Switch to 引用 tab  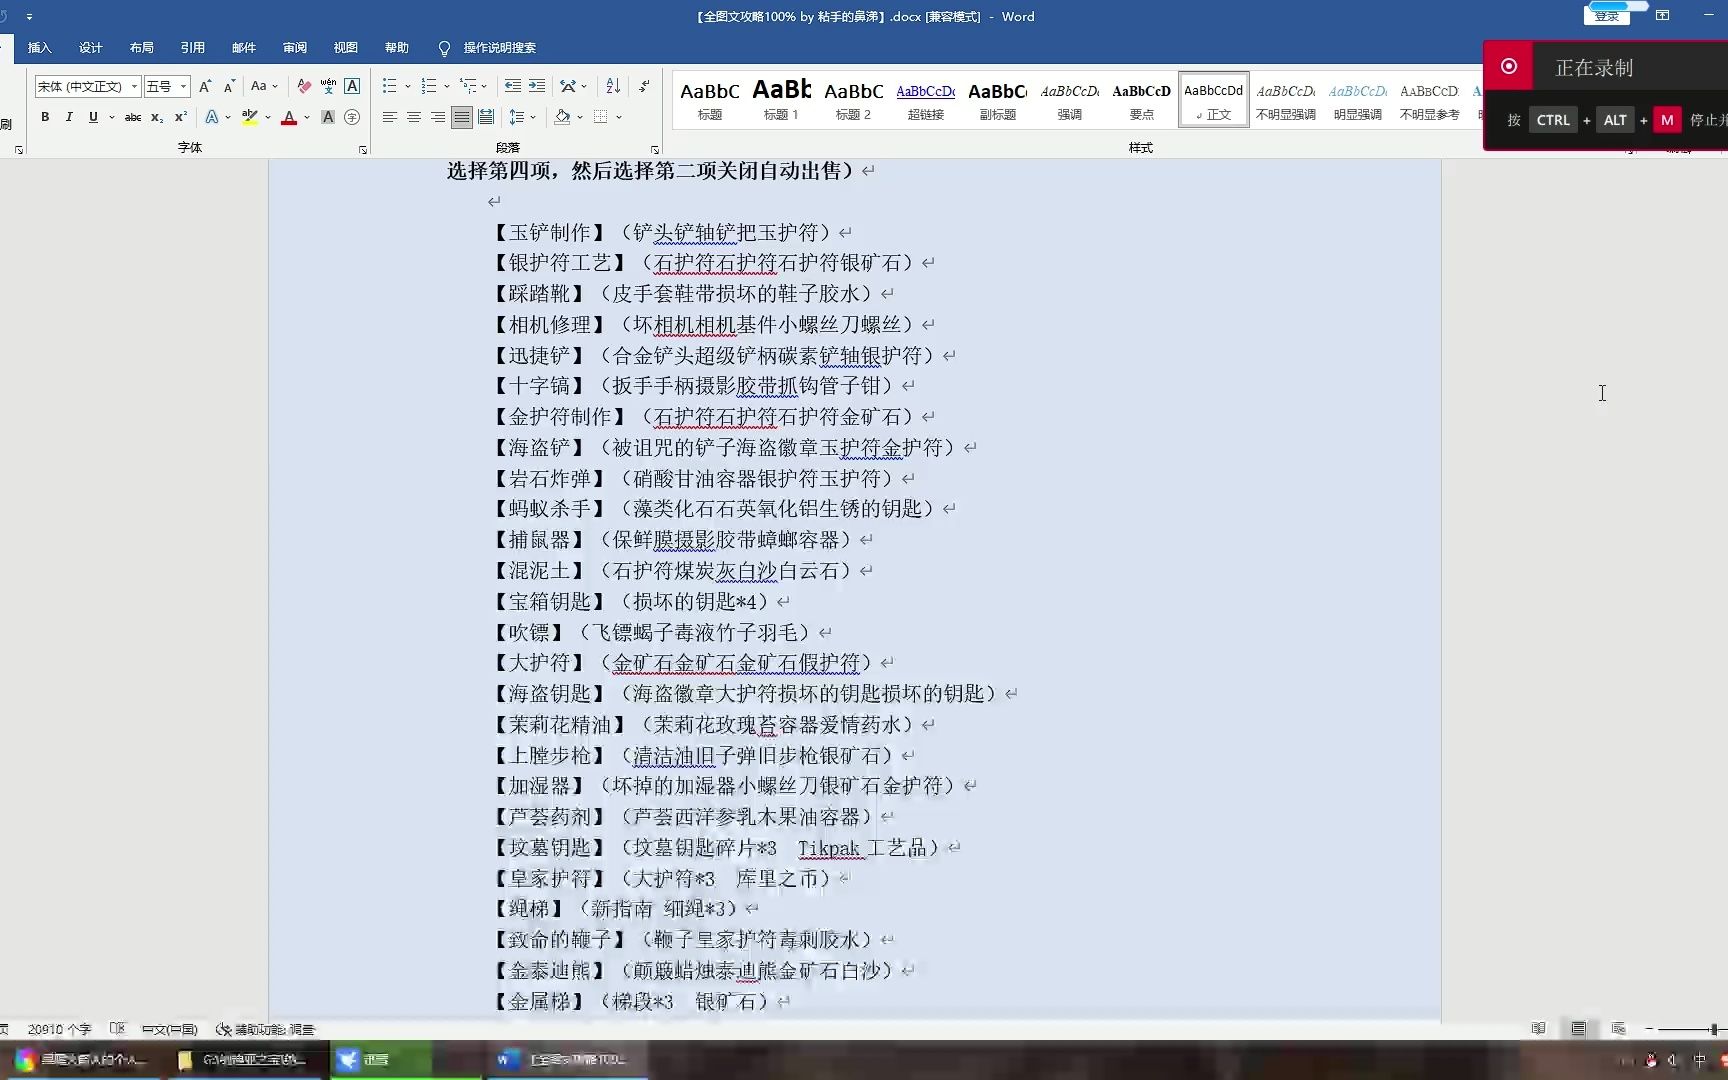click(193, 48)
